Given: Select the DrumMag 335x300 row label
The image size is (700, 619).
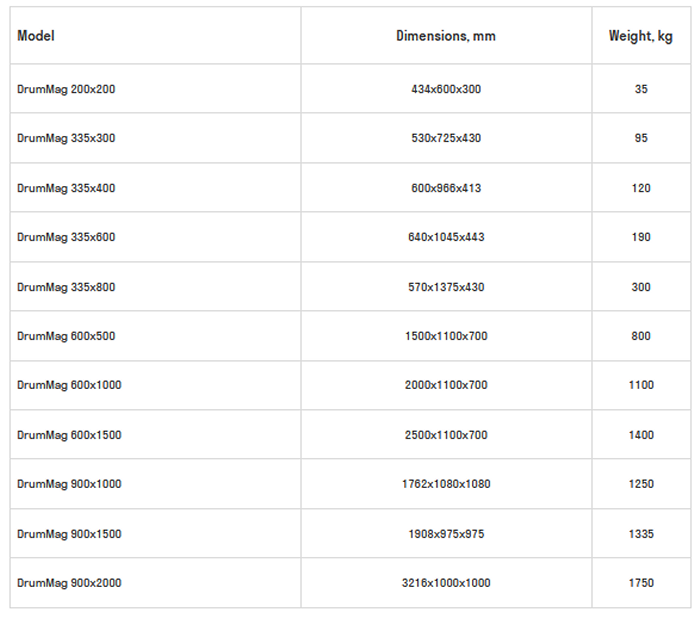Looking at the screenshot, I should 66,138.
